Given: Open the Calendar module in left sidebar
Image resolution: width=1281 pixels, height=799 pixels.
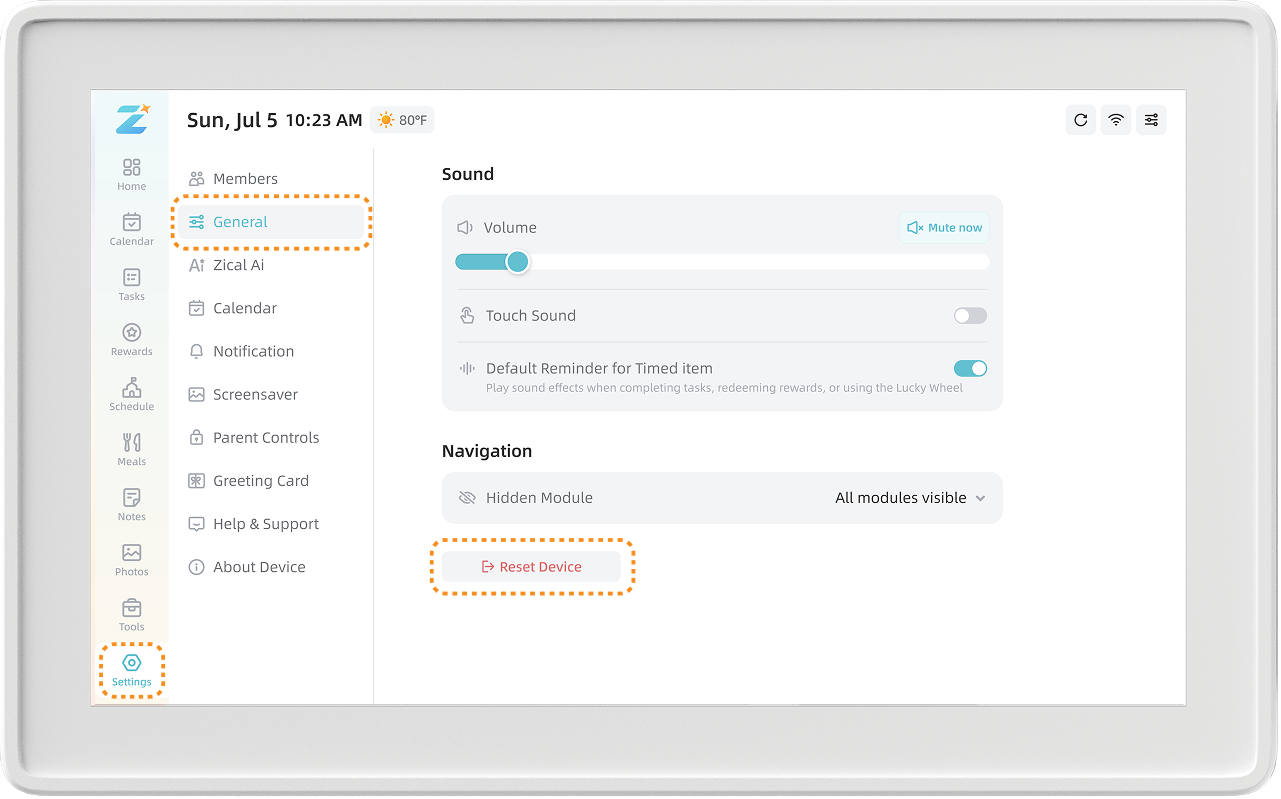Looking at the screenshot, I should click(x=131, y=229).
